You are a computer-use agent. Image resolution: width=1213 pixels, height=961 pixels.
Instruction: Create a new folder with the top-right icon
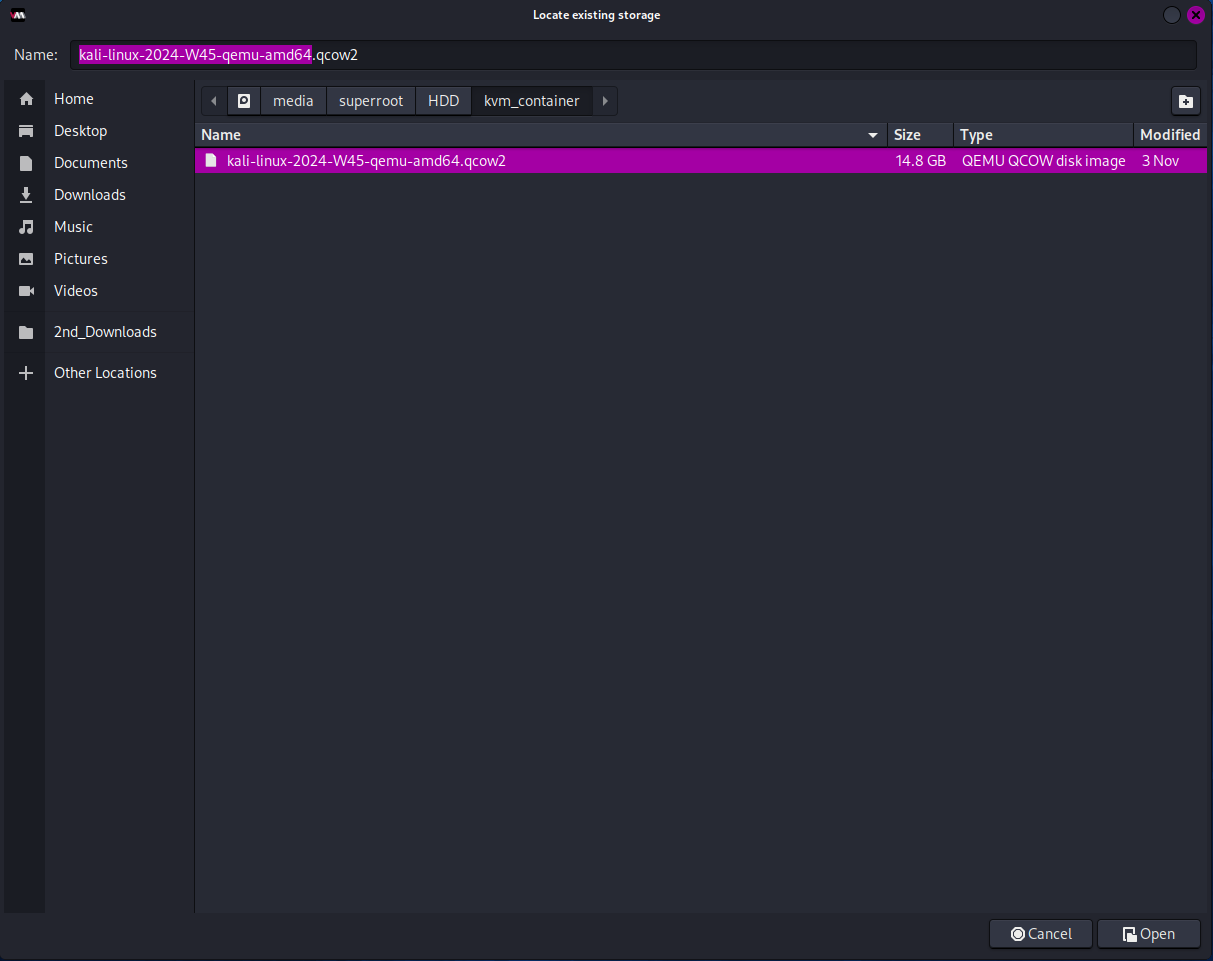coord(1185,101)
